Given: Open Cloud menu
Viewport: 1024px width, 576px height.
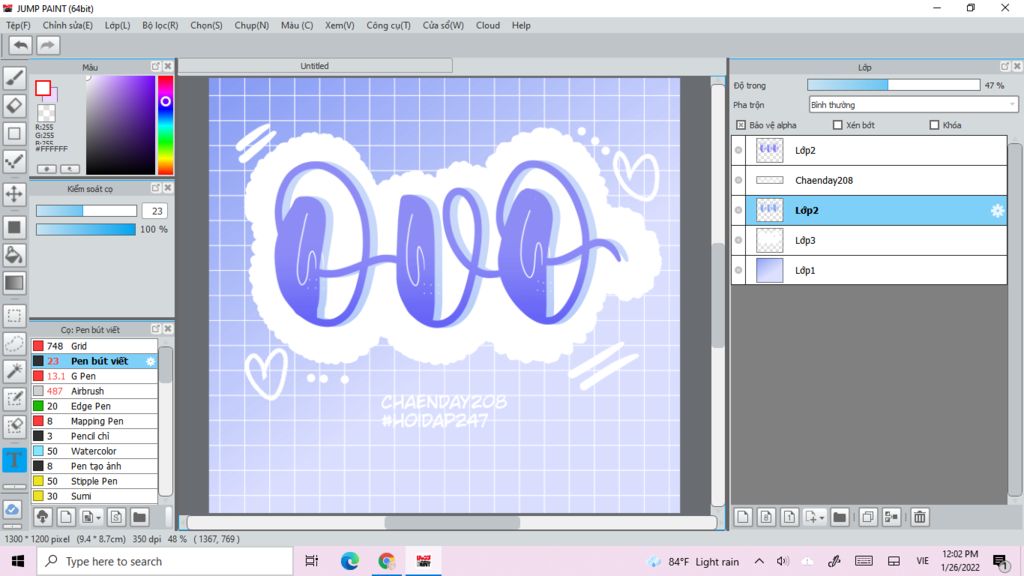Looking at the screenshot, I should tap(487, 25).
